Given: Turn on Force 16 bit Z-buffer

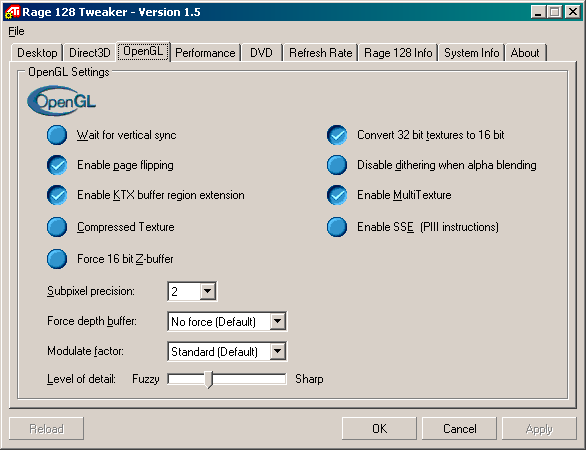Looking at the screenshot, I should click(57, 259).
